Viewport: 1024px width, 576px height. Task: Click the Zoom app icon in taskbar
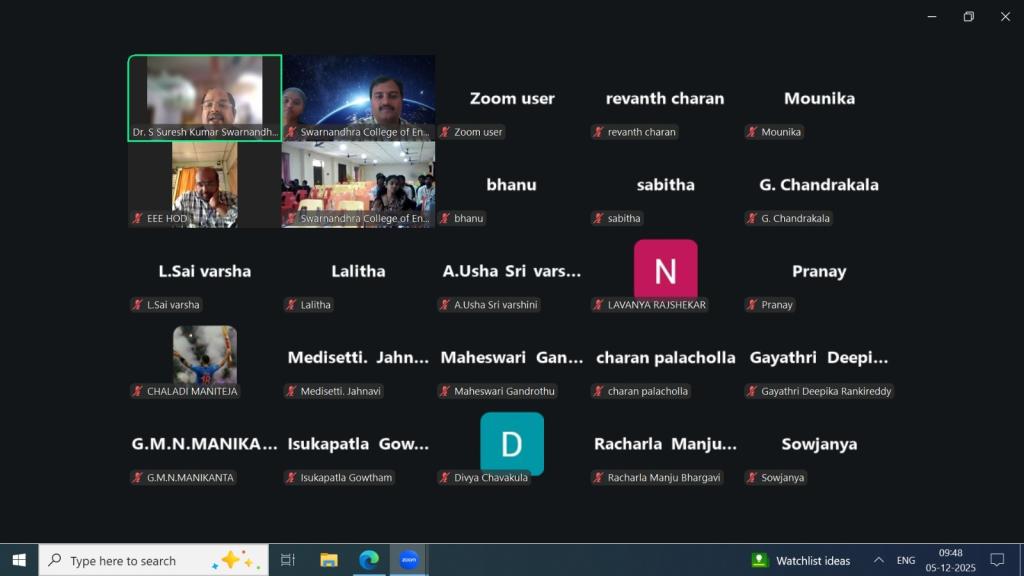pos(408,560)
